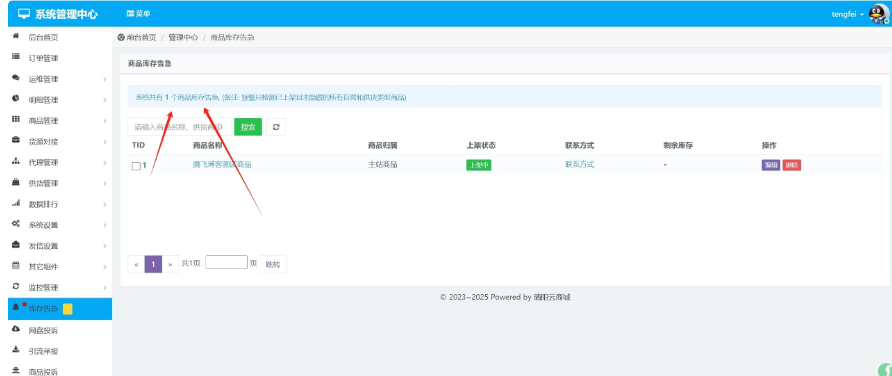Click the product name search input field
892x376 pixels.
pyautogui.click(x=180, y=127)
